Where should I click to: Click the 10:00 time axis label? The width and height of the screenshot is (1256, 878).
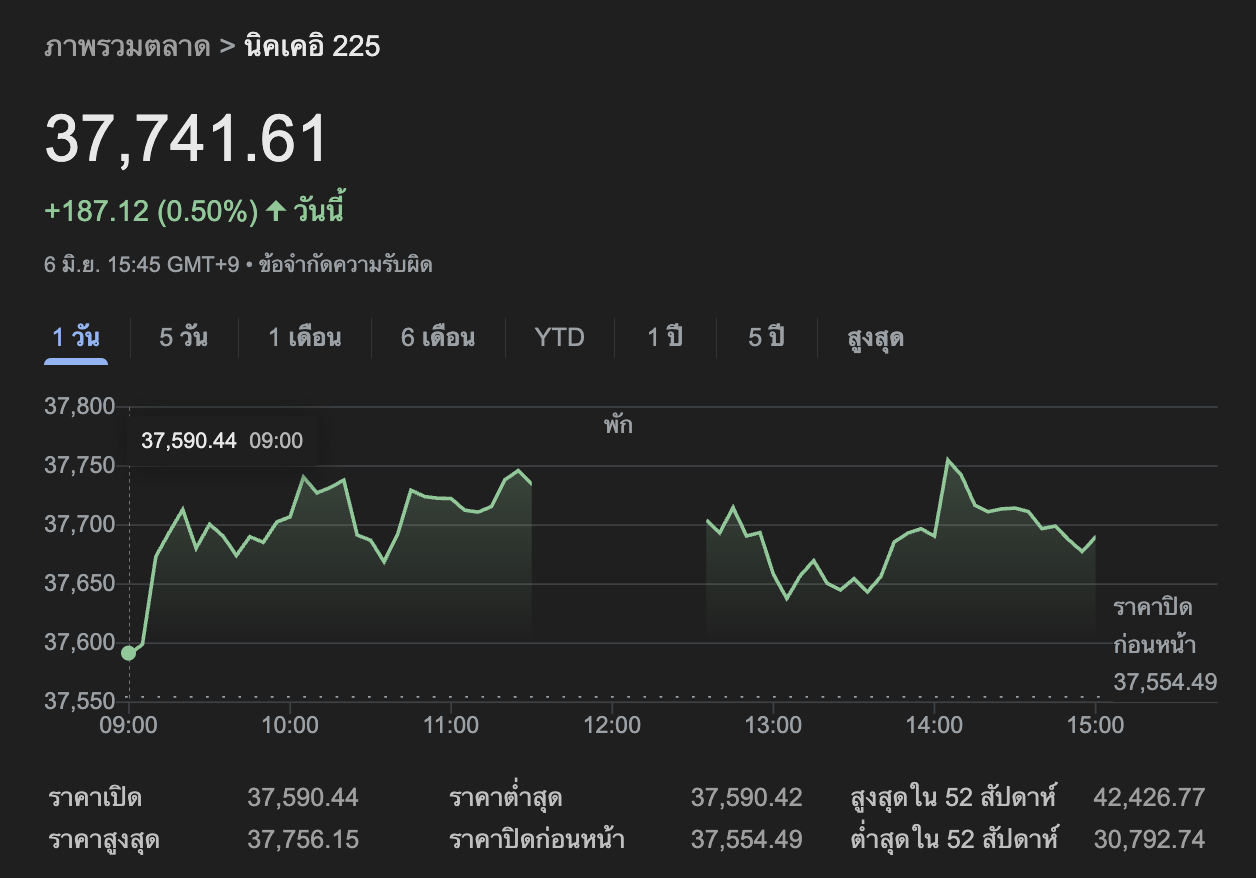(x=290, y=725)
